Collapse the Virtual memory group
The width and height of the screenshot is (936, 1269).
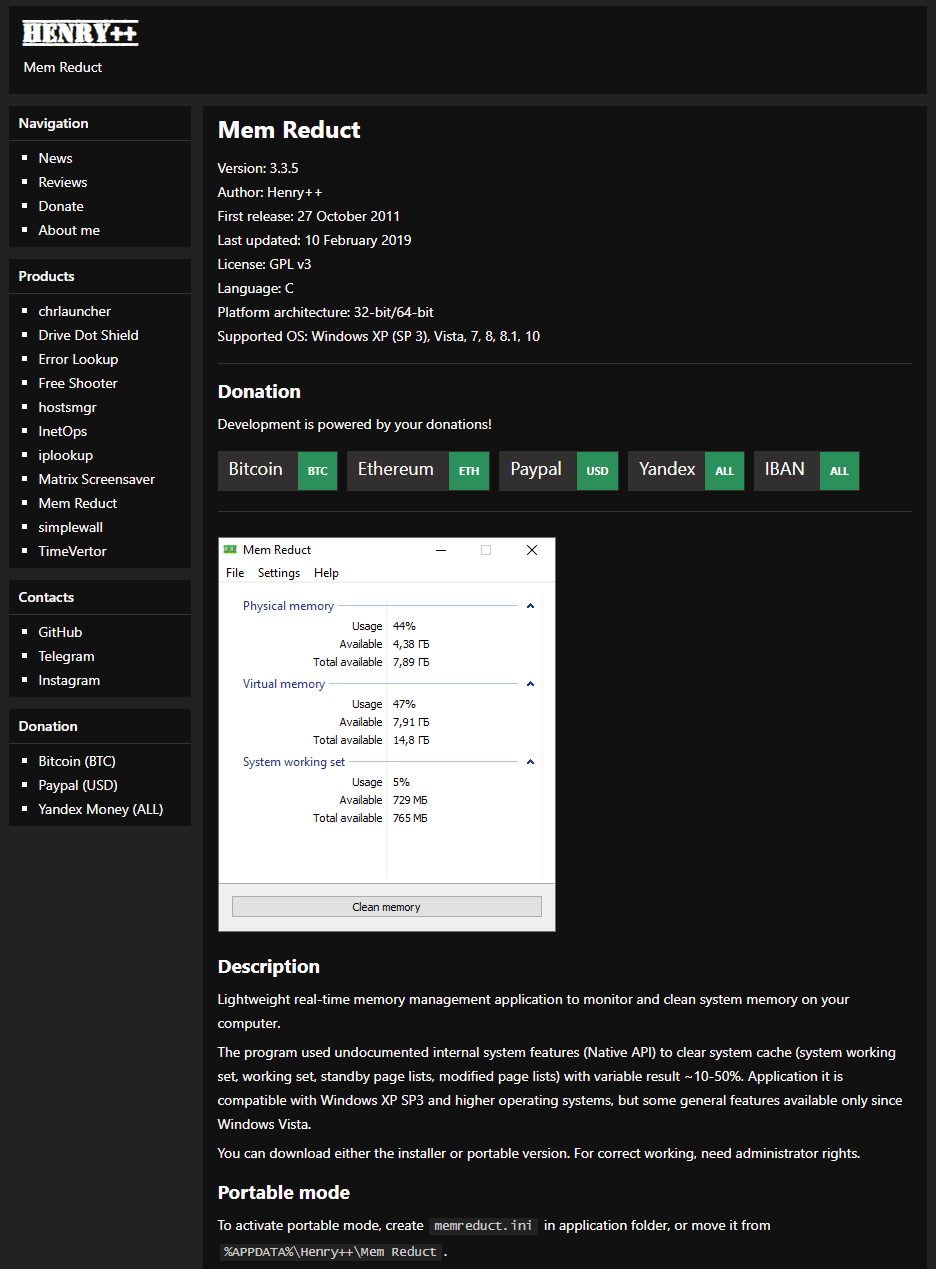click(530, 684)
